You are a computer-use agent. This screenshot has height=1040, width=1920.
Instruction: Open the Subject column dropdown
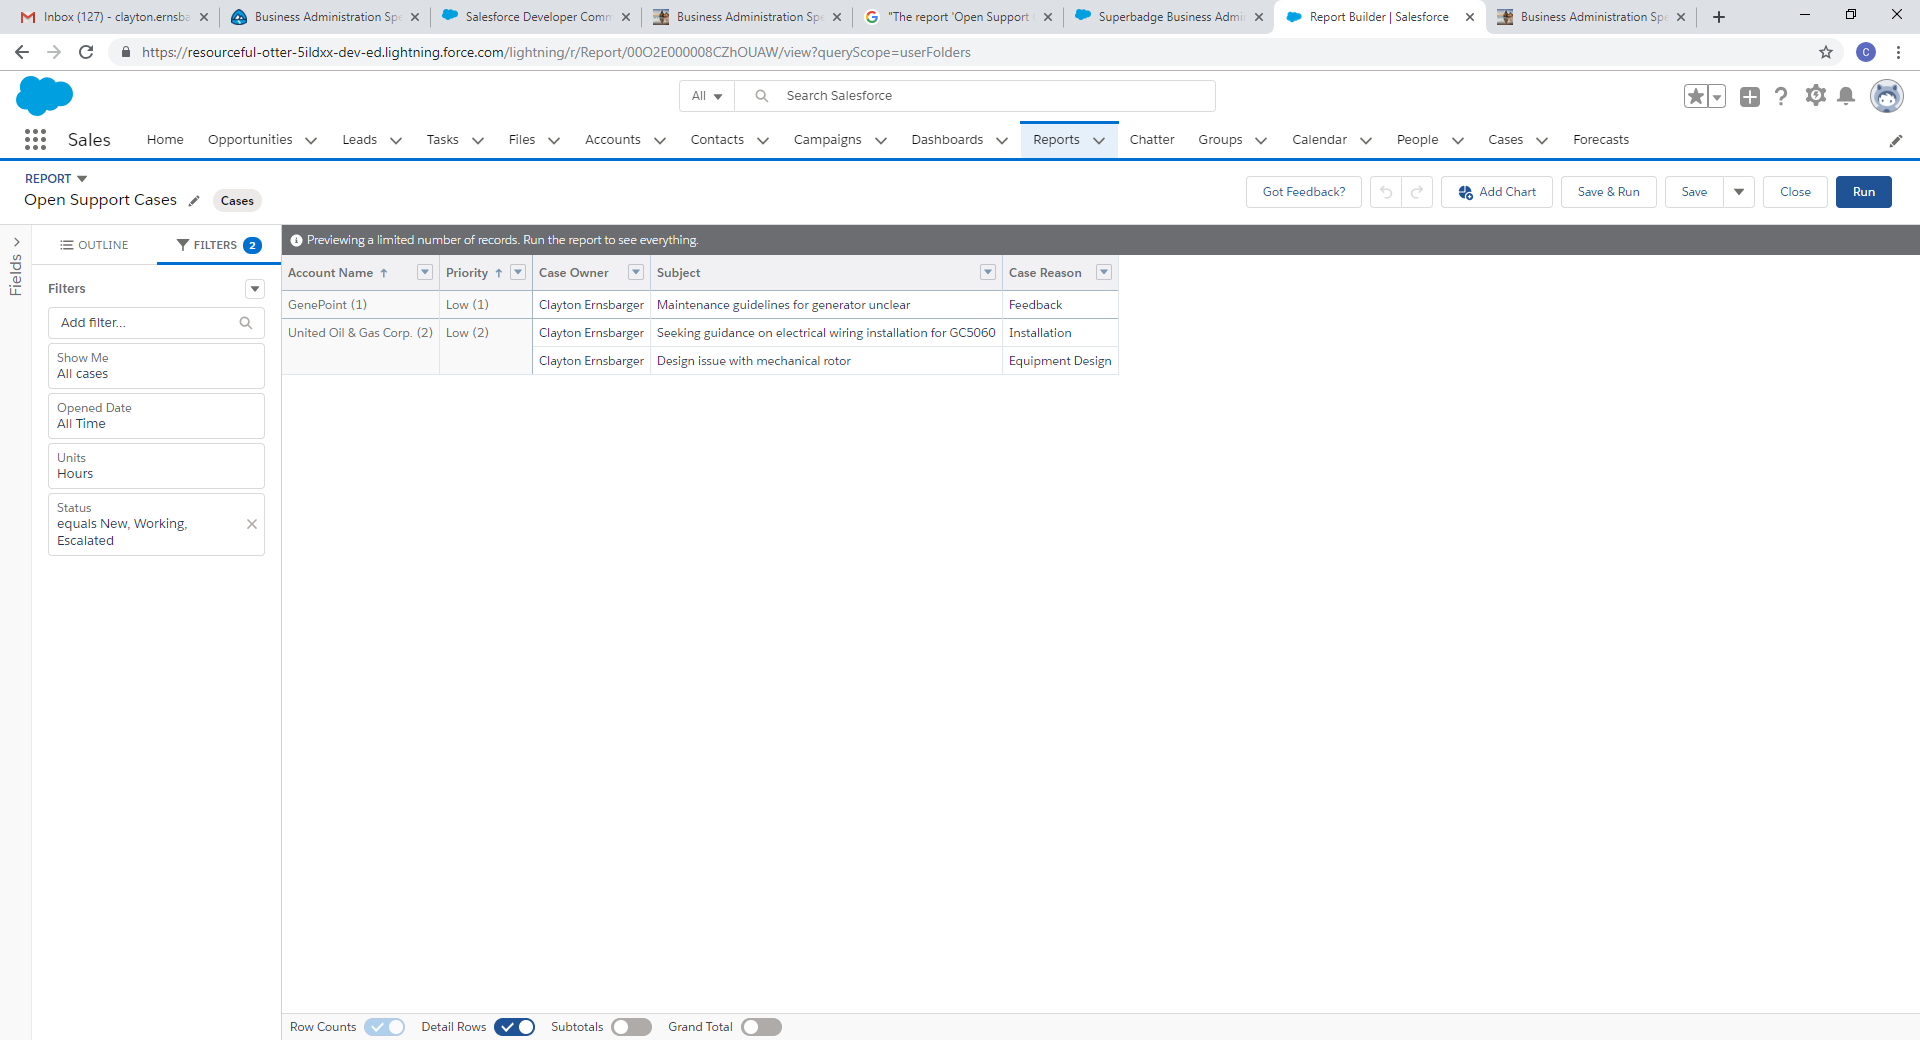pos(988,272)
